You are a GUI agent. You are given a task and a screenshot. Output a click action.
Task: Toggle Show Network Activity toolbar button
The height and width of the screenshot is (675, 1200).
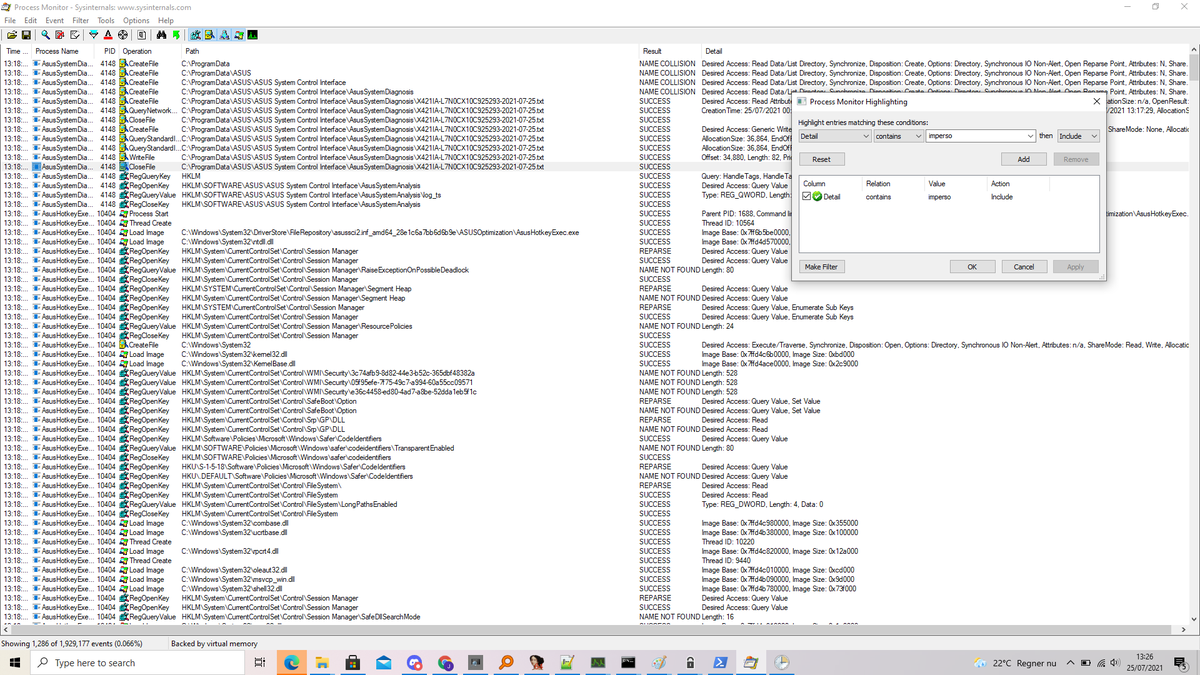224,35
